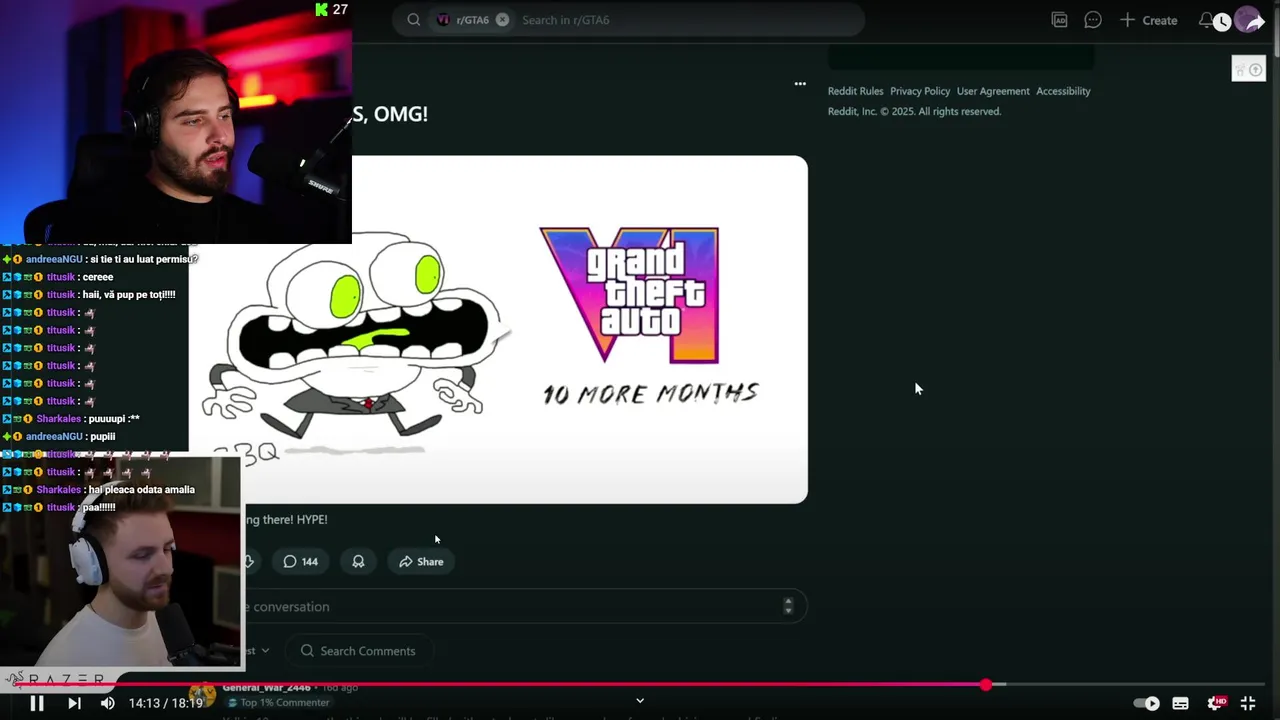The image size is (1280, 720).
Task: Open the GTA VI 10 more months image
Action: coord(498,329)
